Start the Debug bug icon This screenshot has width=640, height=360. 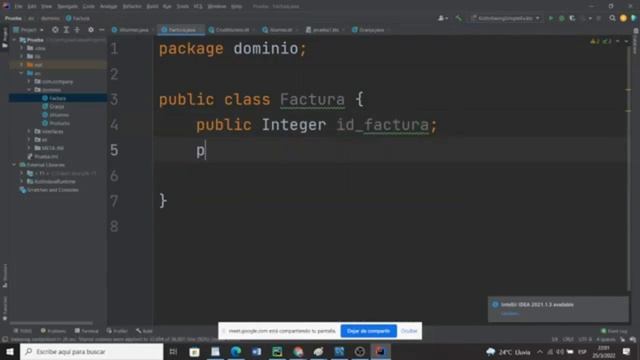click(x=562, y=18)
